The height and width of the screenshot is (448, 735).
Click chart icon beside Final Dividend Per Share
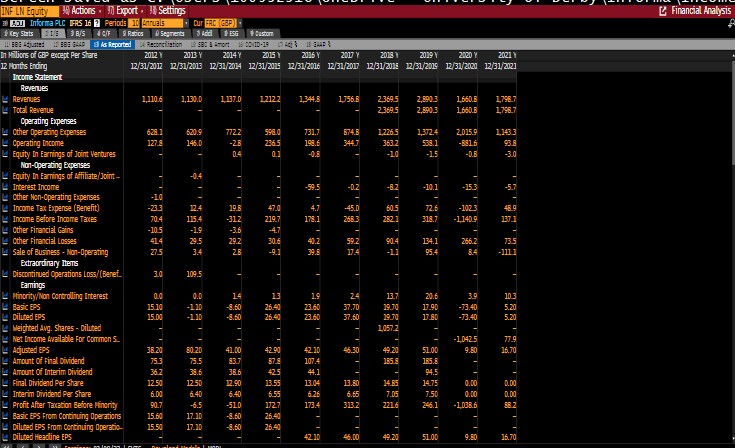5,383
